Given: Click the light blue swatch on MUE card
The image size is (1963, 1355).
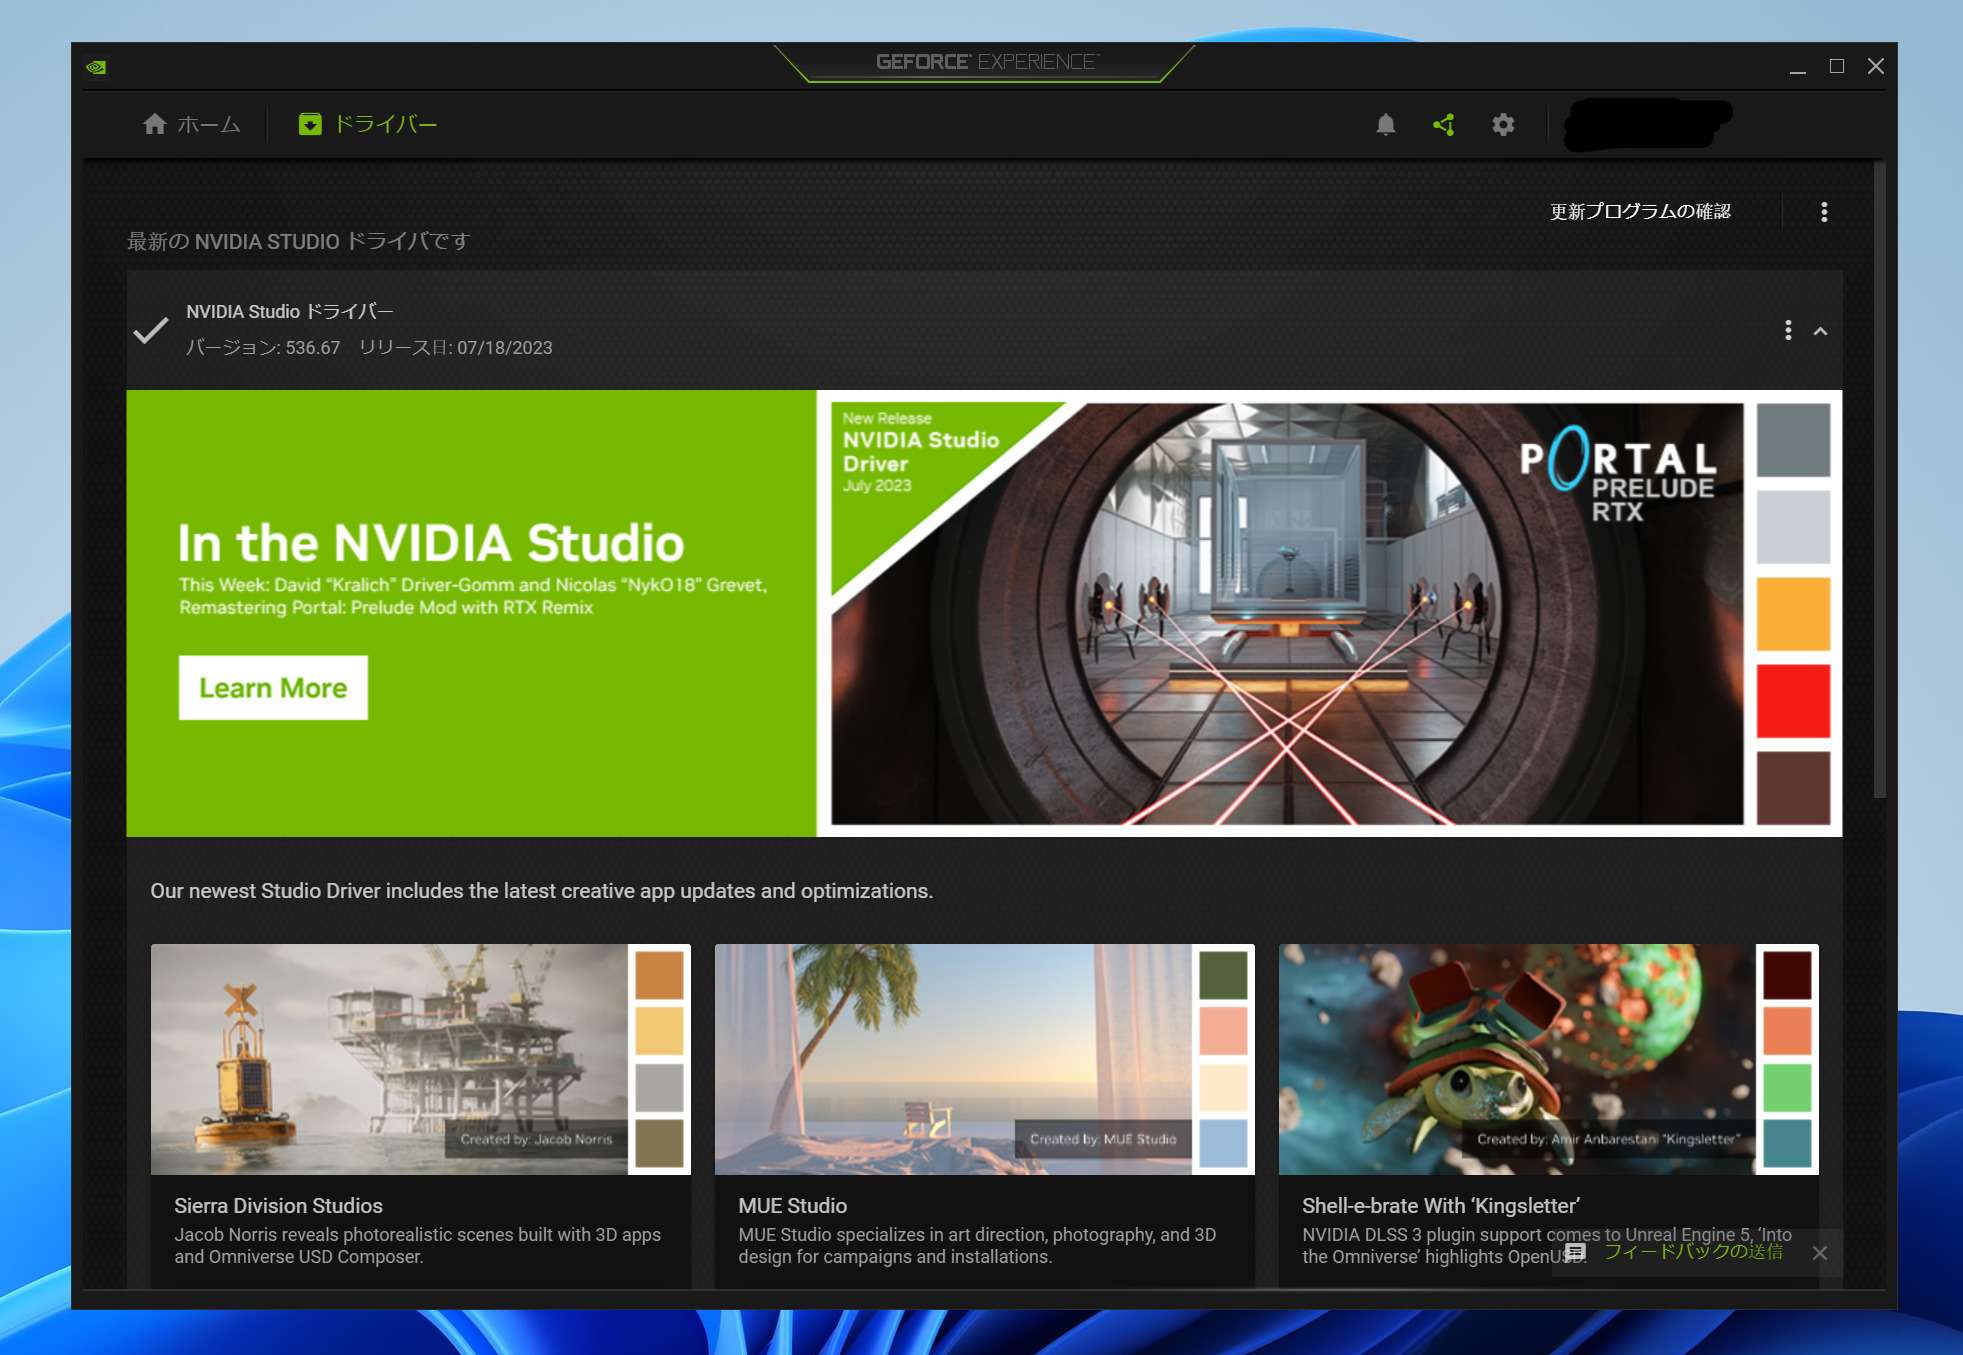Looking at the screenshot, I should [x=1223, y=1143].
